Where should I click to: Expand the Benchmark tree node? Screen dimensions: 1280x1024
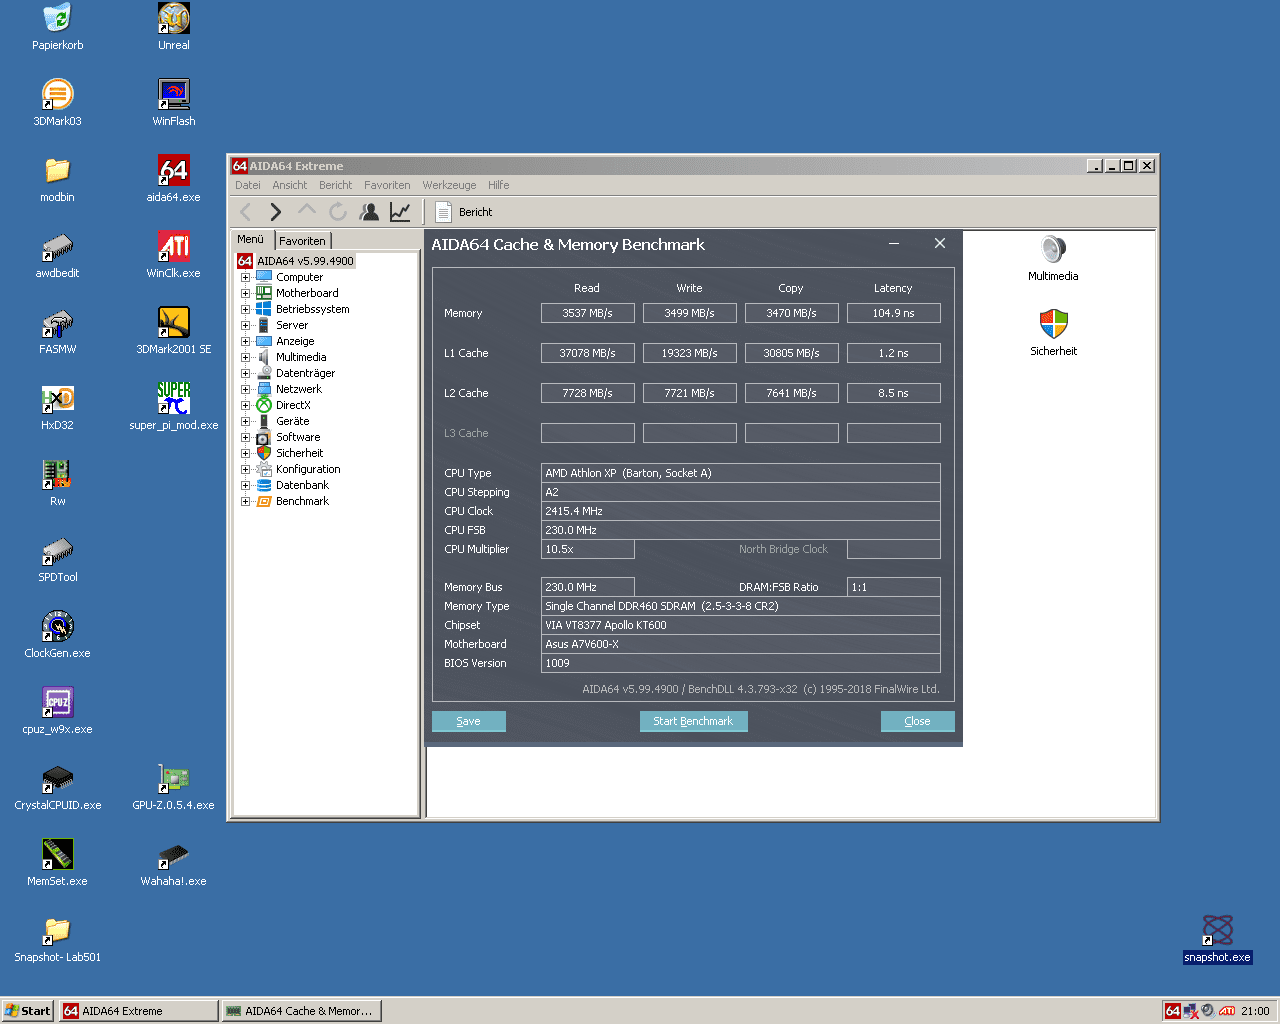(245, 501)
